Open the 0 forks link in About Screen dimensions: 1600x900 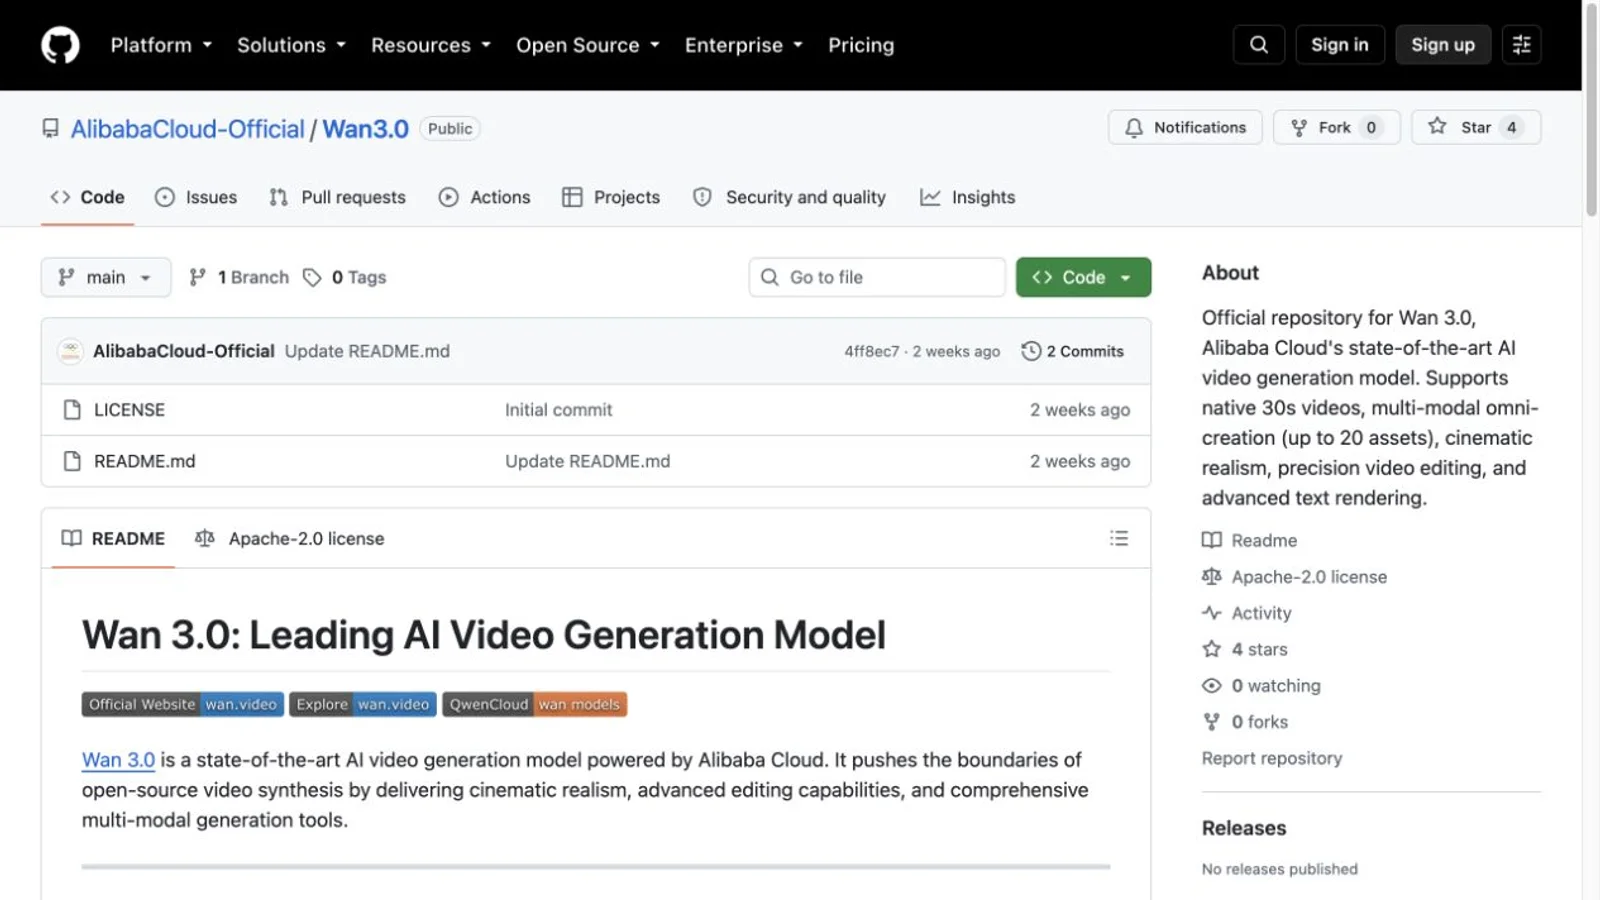pos(1245,722)
